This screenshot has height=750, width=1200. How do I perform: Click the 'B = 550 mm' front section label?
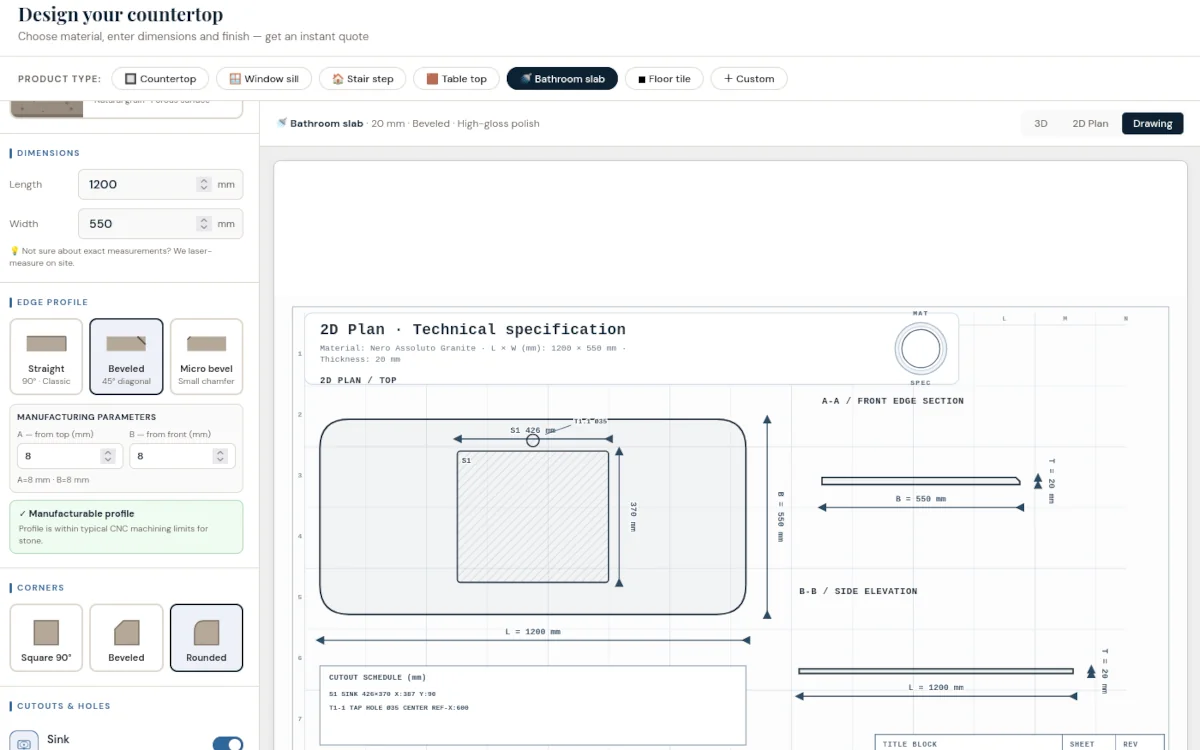point(920,499)
